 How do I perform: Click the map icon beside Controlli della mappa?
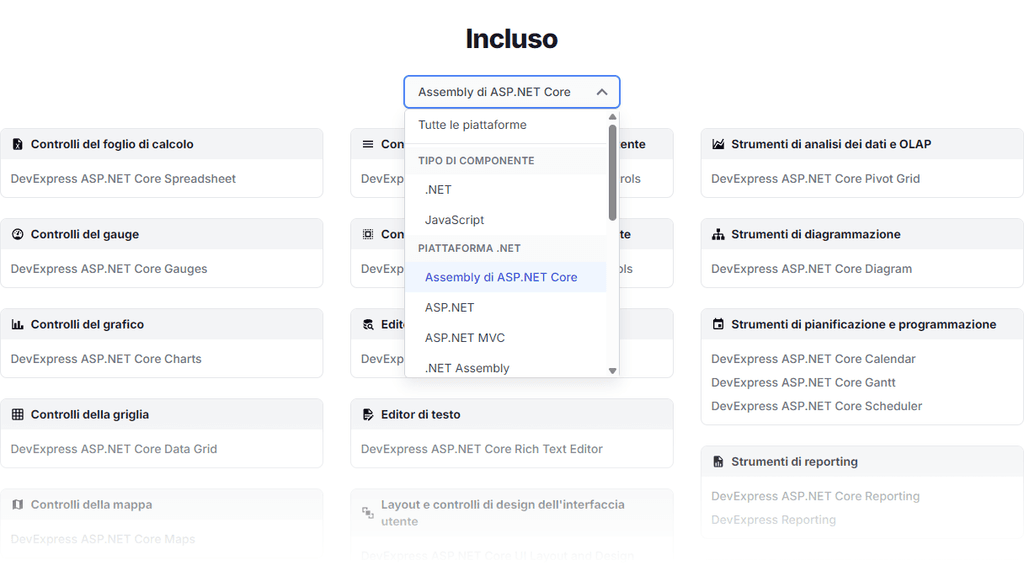tap(18, 505)
